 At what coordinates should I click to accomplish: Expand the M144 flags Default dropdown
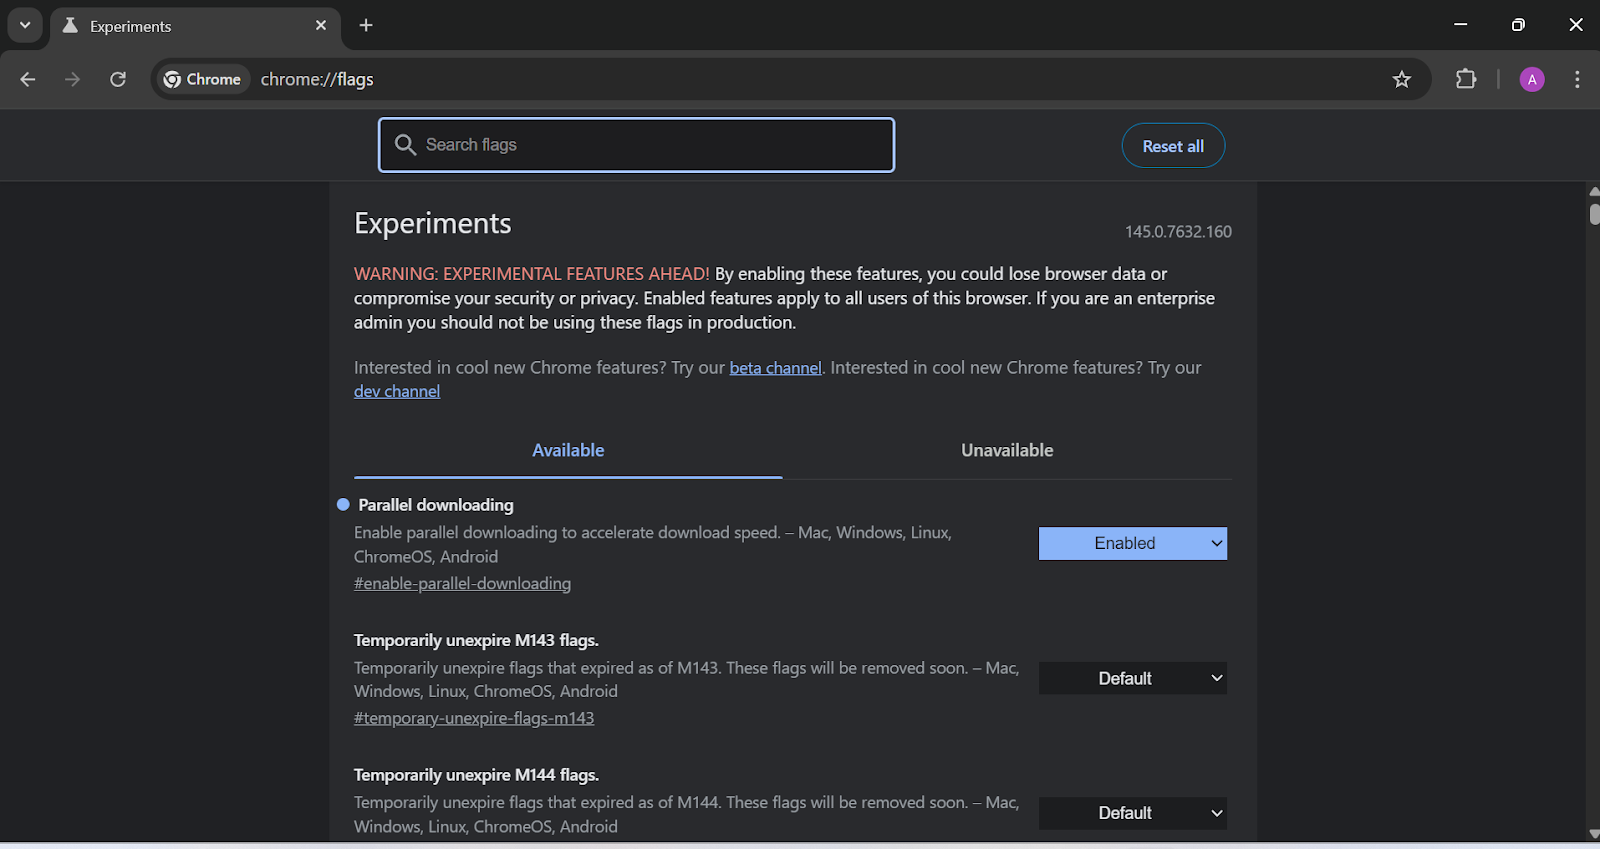1132,813
